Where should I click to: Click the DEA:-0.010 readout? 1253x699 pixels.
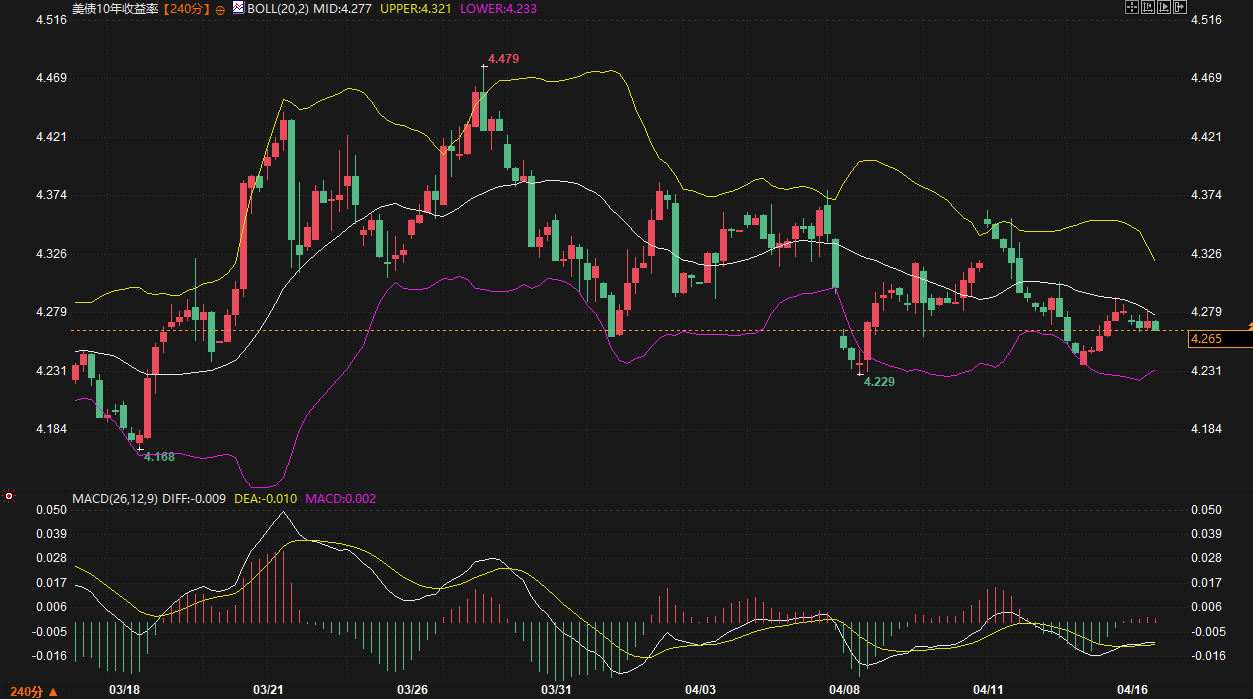pos(267,498)
